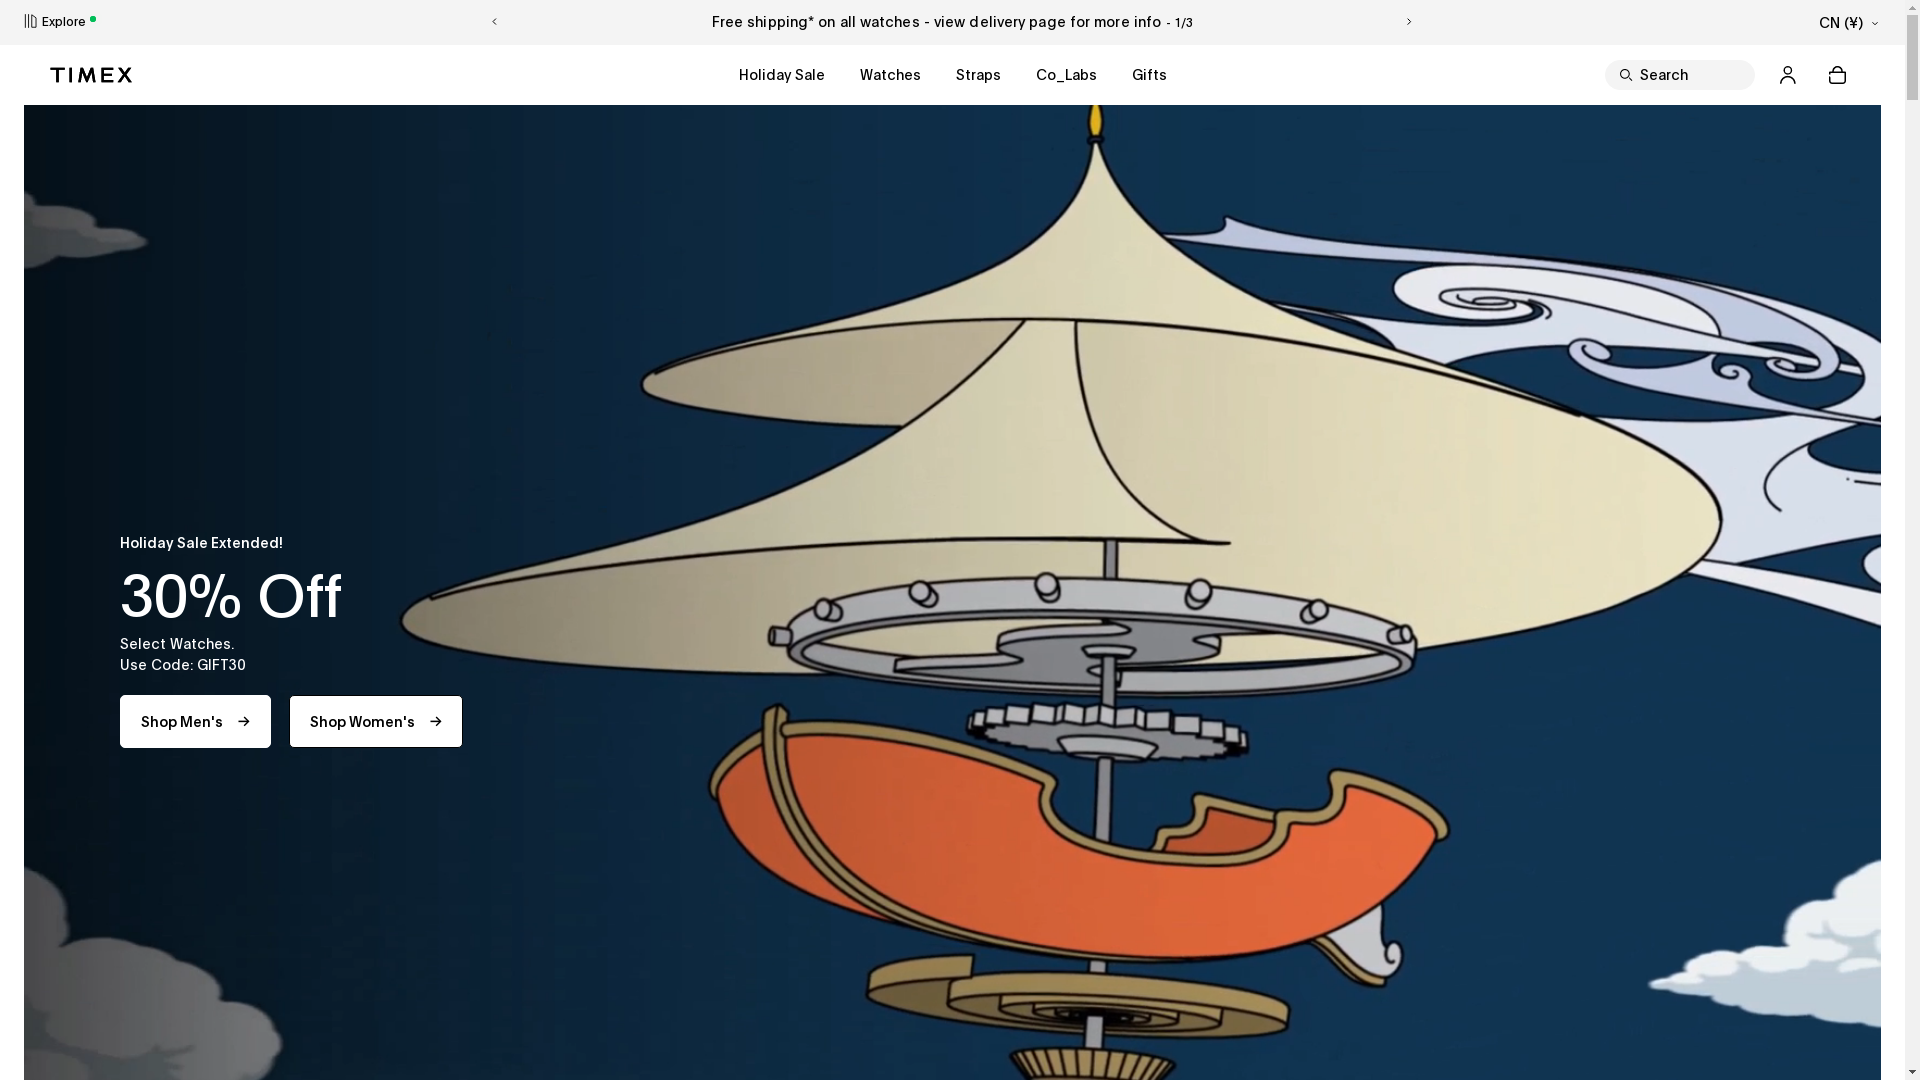Open the Gifts menu
Viewport: 1920px width, 1080px height.
tap(1149, 75)
